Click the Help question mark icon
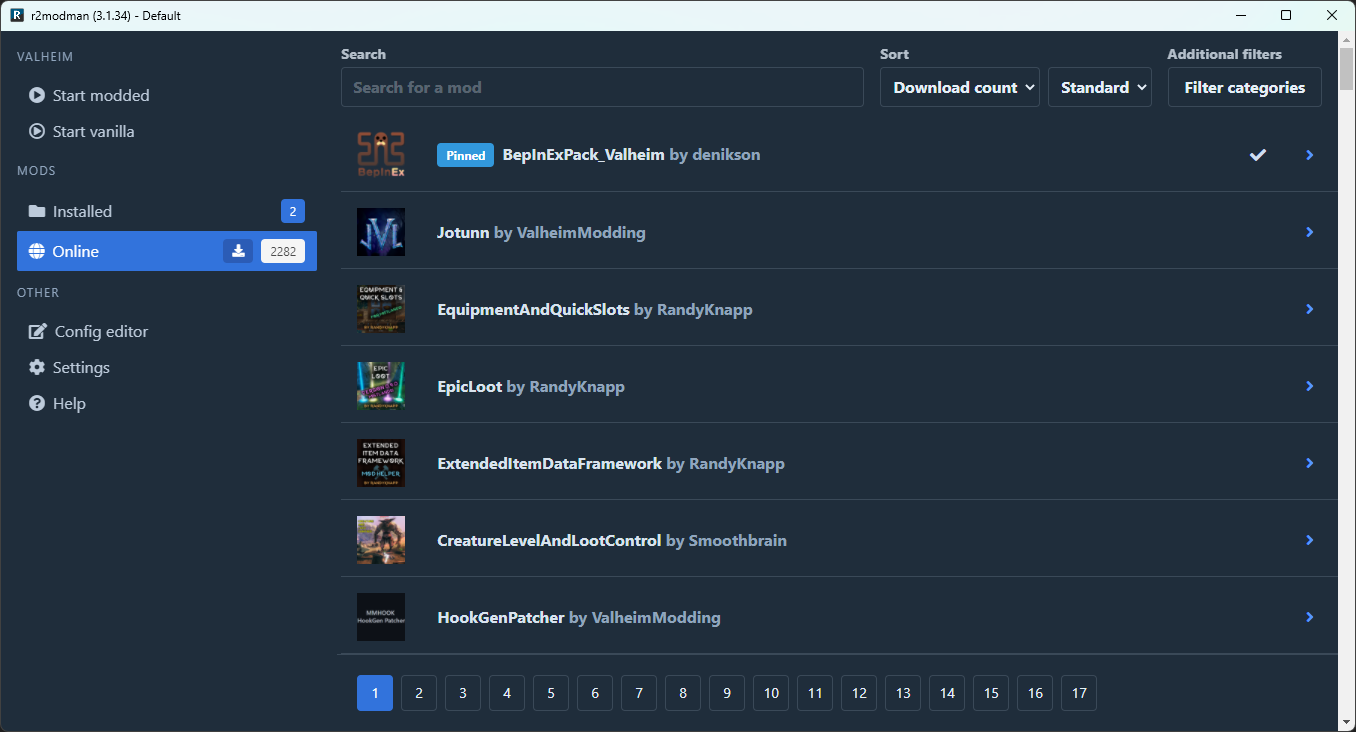The width and height of the screenshot is (1356, 732). pyautogui.click(x=37, y=404)
